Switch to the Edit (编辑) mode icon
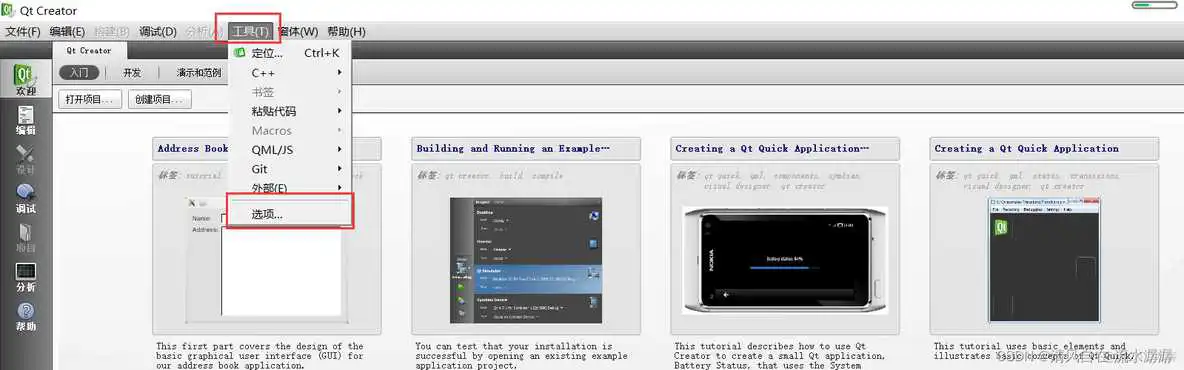Viewport: 1184px width, 370px height. click(26, 120)
